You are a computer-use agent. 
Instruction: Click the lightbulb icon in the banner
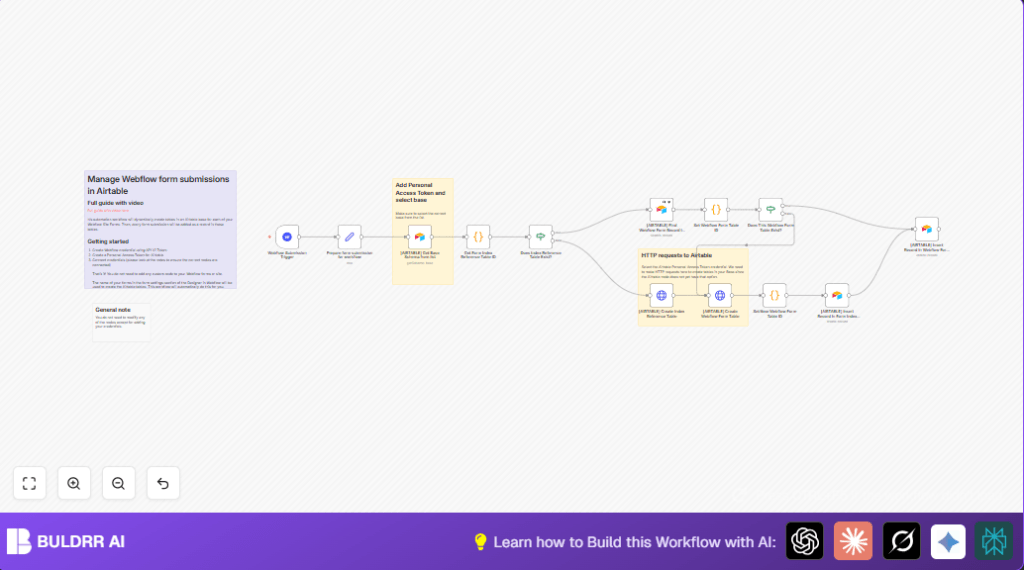coord(481,542)
